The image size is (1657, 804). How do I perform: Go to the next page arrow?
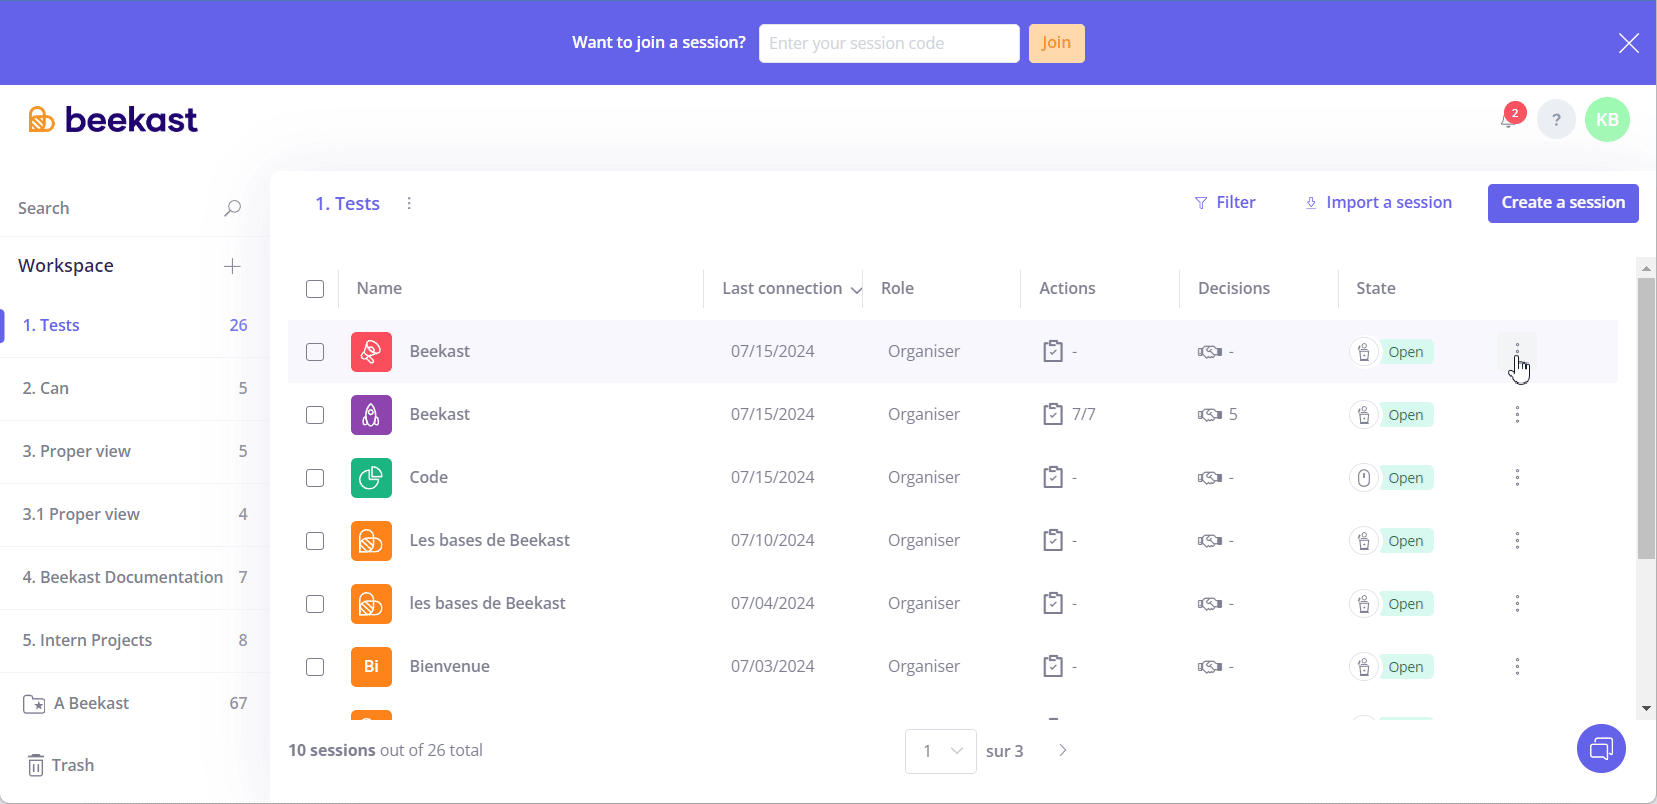(x=1062, y=751)
